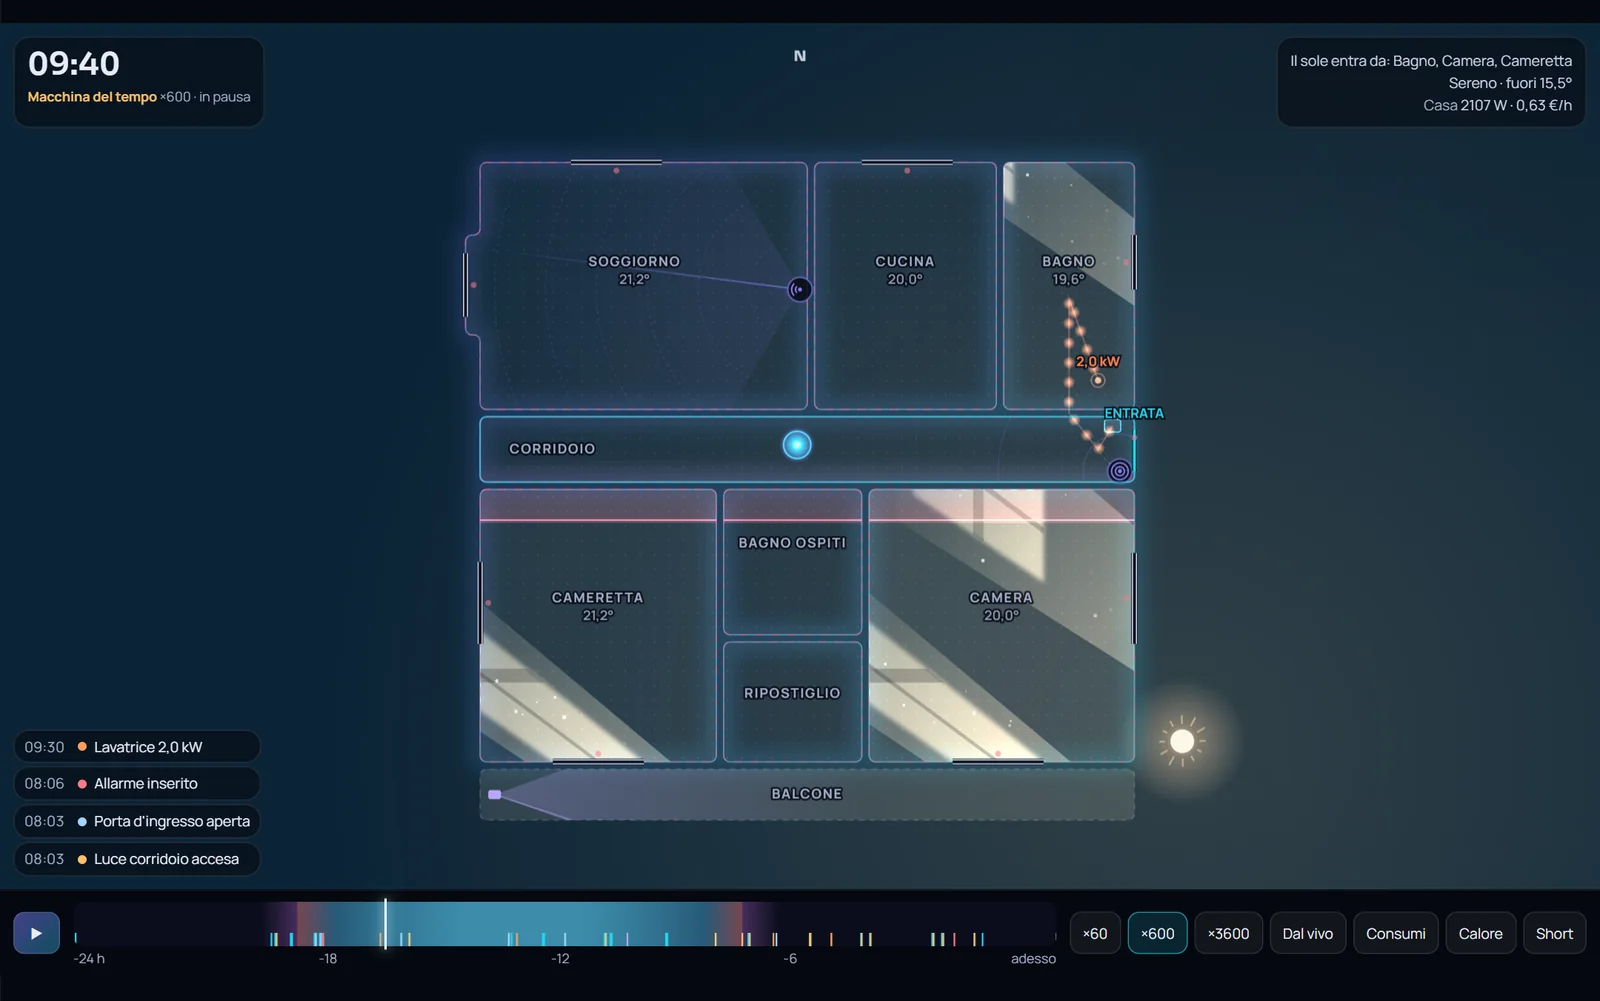Select the SOGGIORNO room label
The width and height of the screenshot is (1600, 1001).
coord(634,261)
